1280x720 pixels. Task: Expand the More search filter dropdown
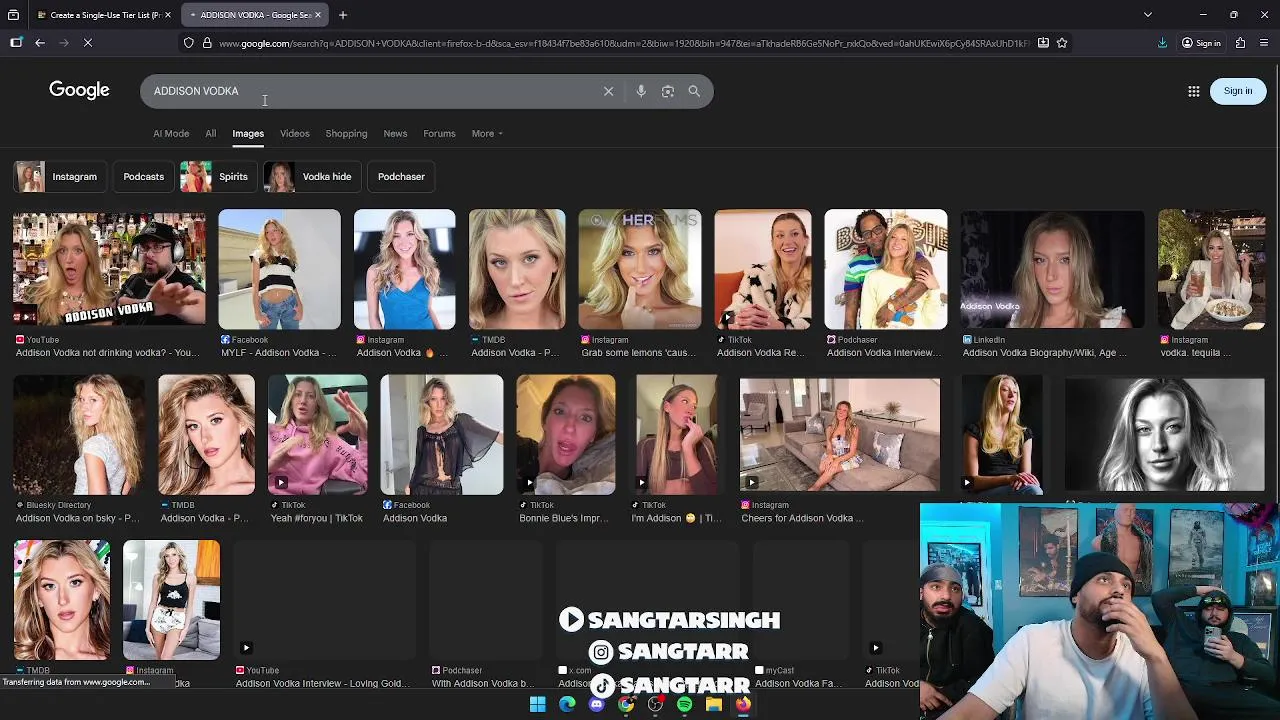coord(487,133)
